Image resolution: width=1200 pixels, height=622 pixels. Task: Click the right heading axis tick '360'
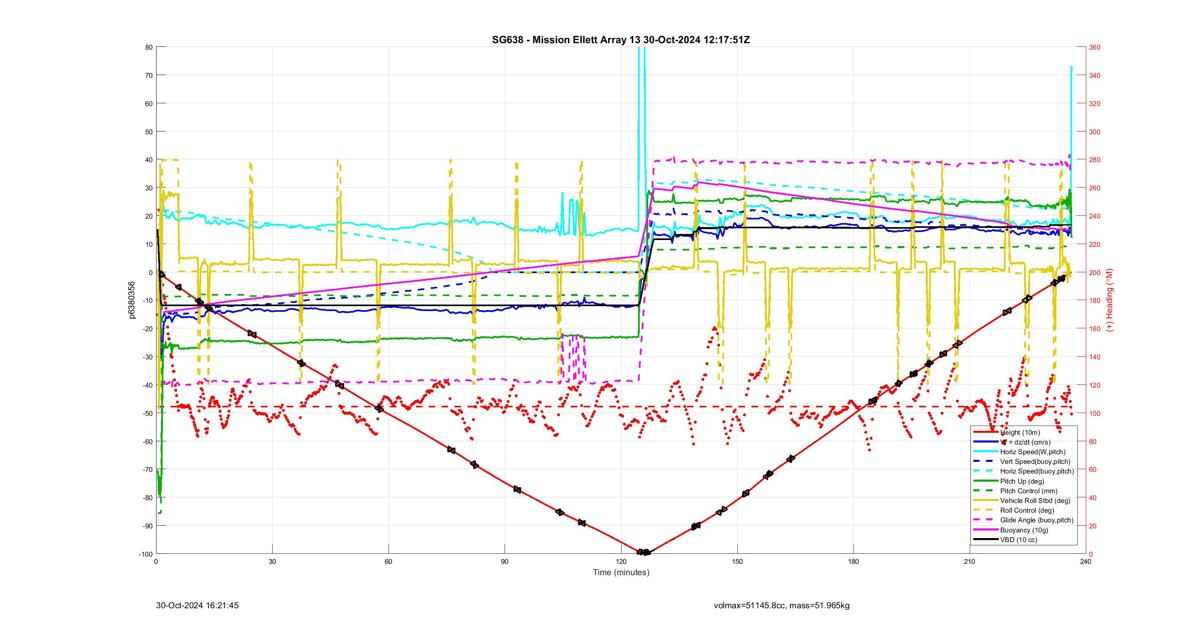tap(1095, 47)
